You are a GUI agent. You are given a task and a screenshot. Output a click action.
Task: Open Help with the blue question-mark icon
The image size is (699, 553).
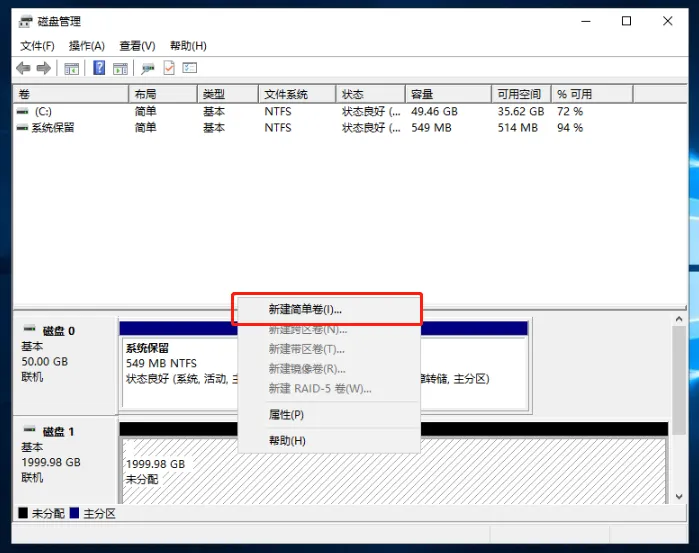99,68
